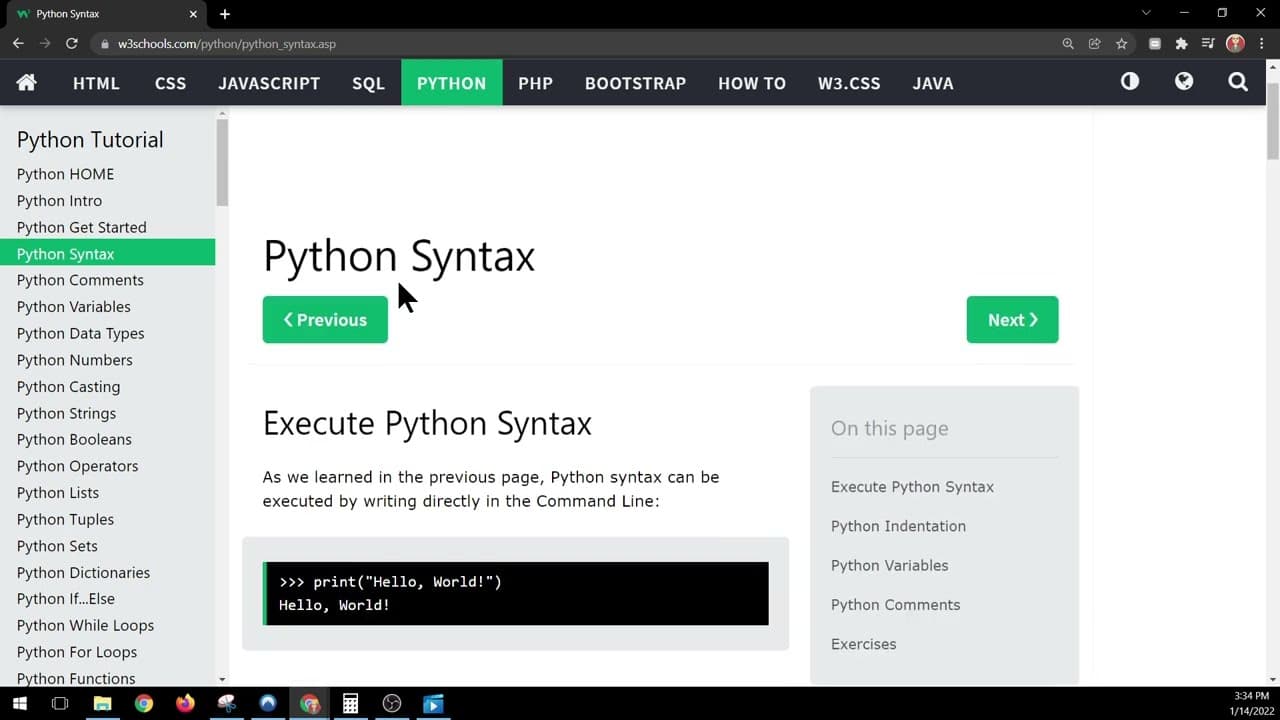1280x720 pixels.
Task: Open a new browser tab
Action: (x=225, y=14)
